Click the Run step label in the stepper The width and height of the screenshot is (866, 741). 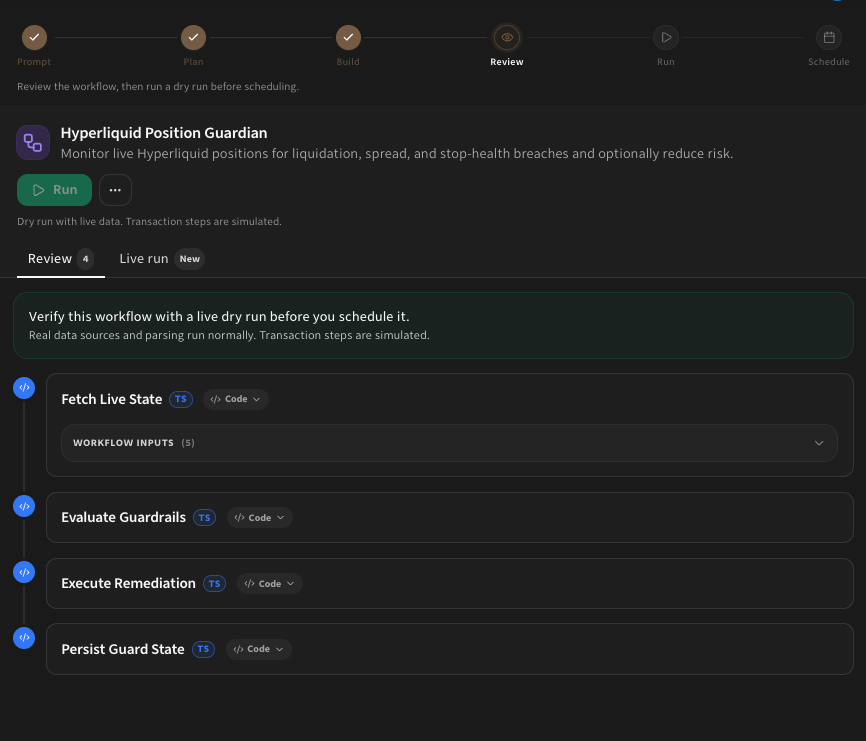click(x=666, y=62)
